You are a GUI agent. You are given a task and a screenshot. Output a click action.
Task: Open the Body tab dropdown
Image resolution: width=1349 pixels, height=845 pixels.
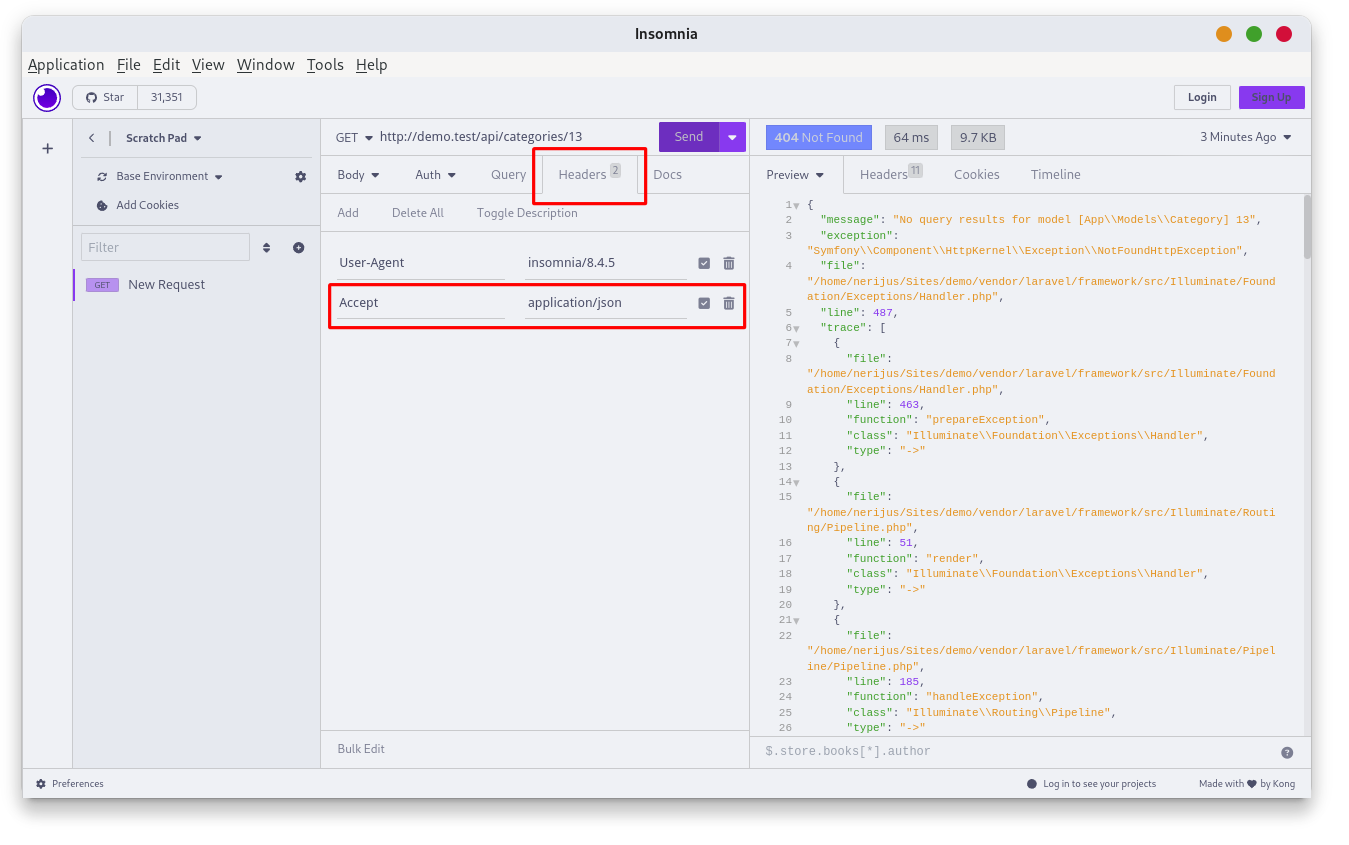click(358, 174)
